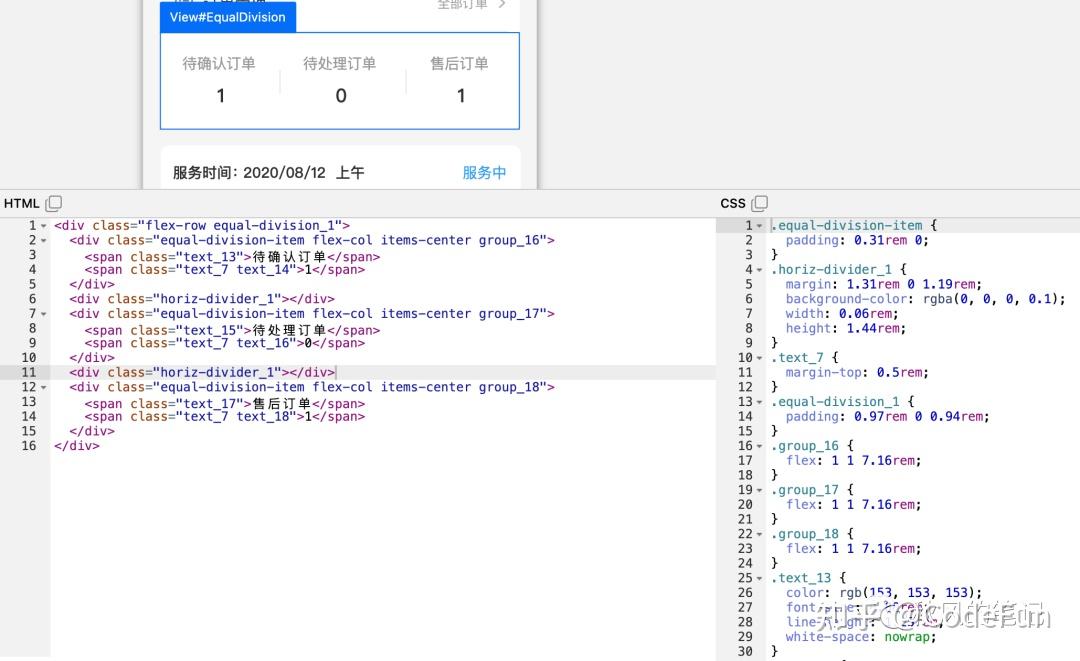Collapse the .equal-division-item CSS rule

pos(757,225)
